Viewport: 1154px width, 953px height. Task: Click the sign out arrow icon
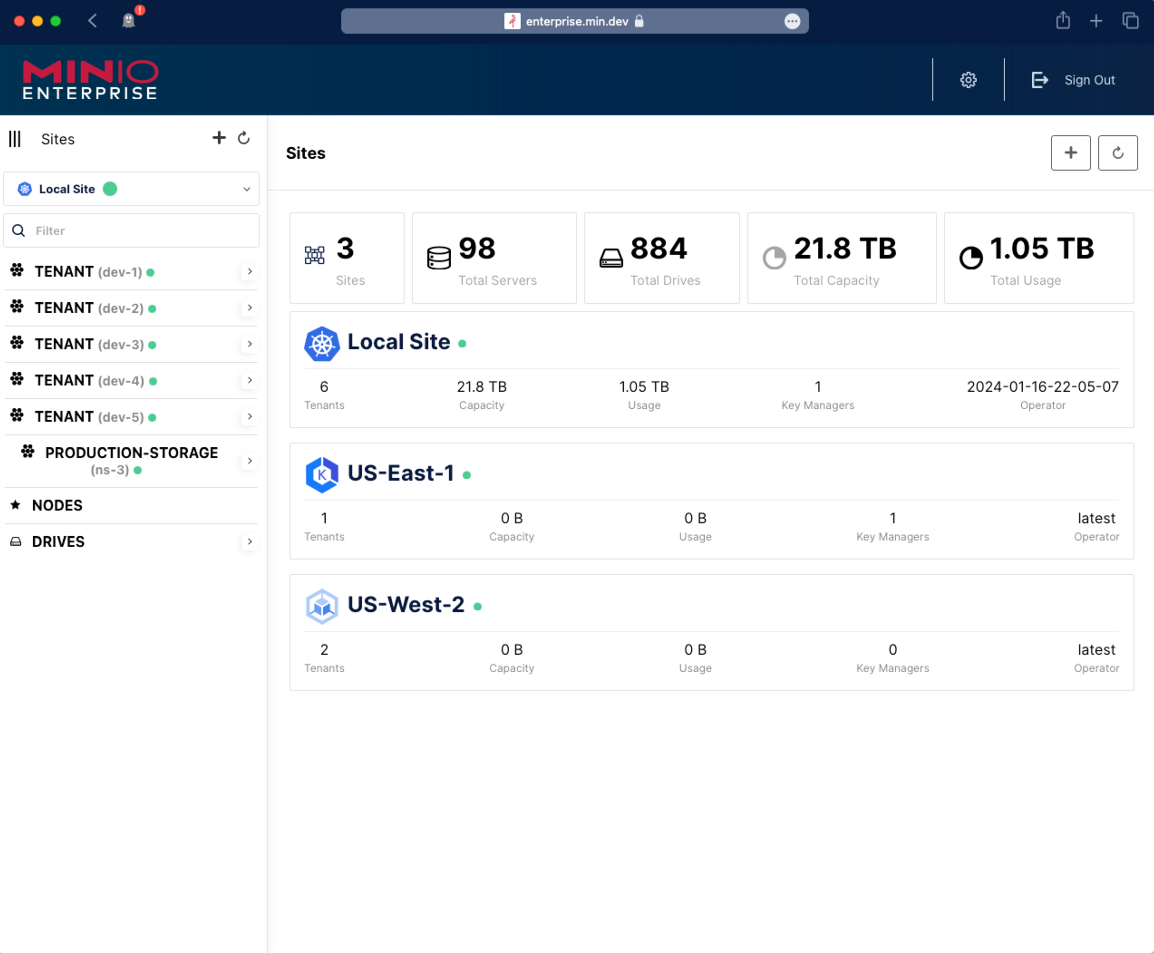[1039, 80]
